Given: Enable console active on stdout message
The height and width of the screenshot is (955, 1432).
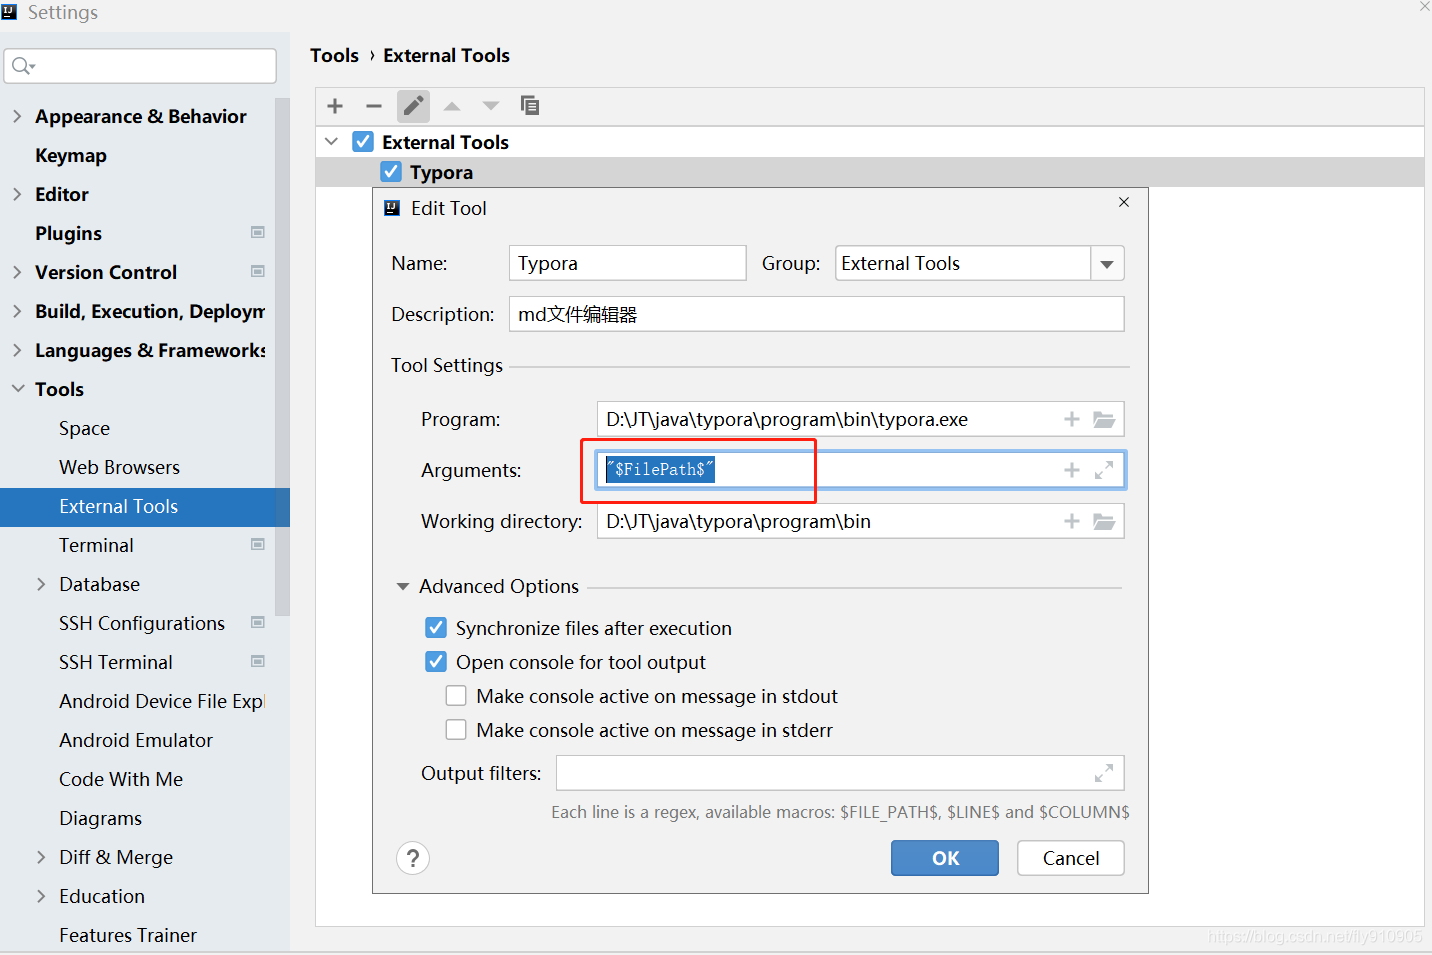Looking at the screenshot, I should [x=456, y=696].
